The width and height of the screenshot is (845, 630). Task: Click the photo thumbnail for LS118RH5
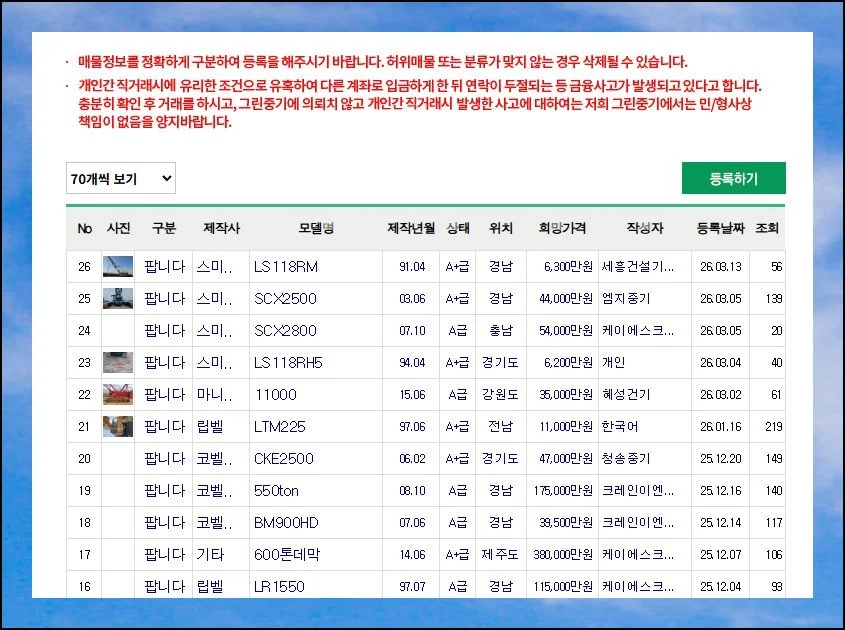pos(118,362)
